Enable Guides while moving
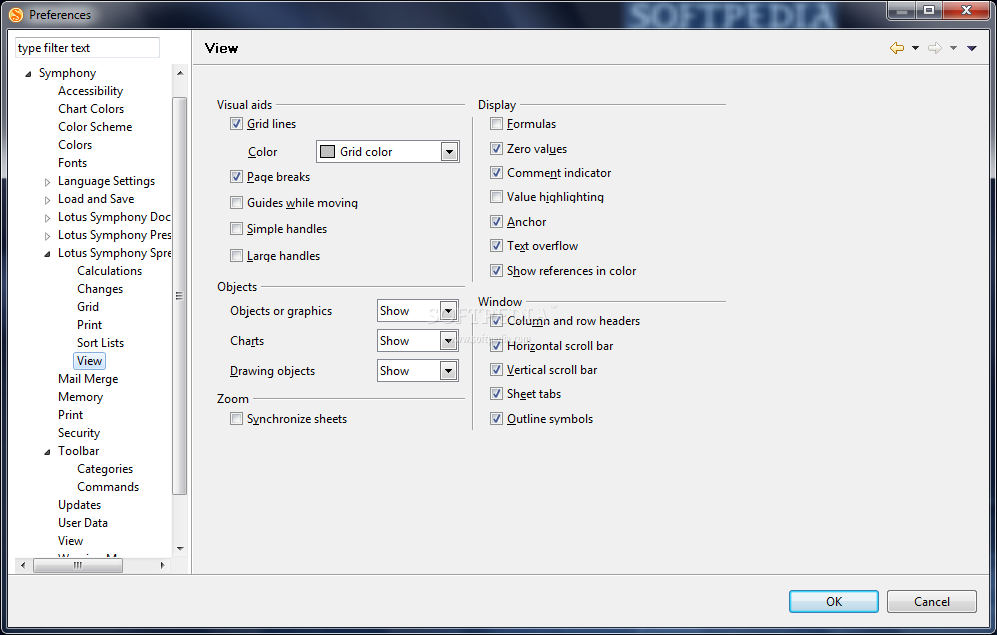This screenshot has width=997, height=635. (x=237, y=203)
